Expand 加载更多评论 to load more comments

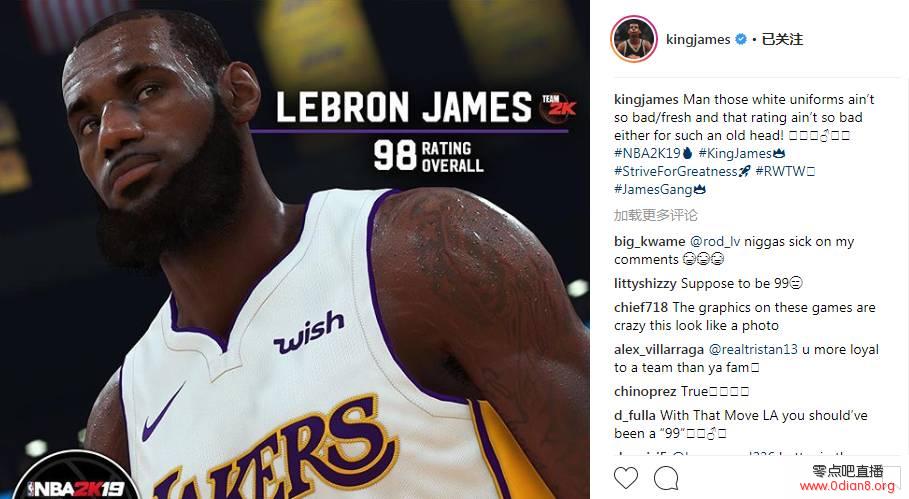(x=656, y=216)
